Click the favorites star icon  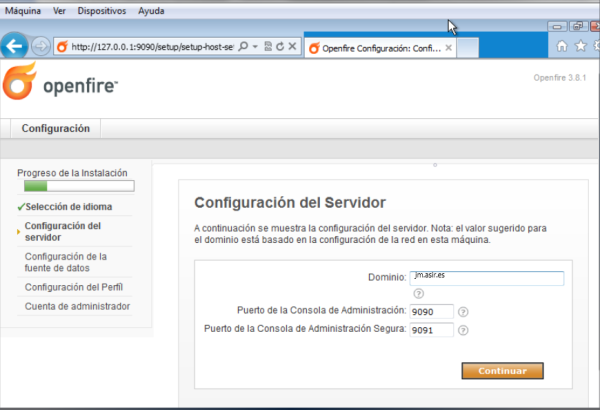(x=580, y=46)
